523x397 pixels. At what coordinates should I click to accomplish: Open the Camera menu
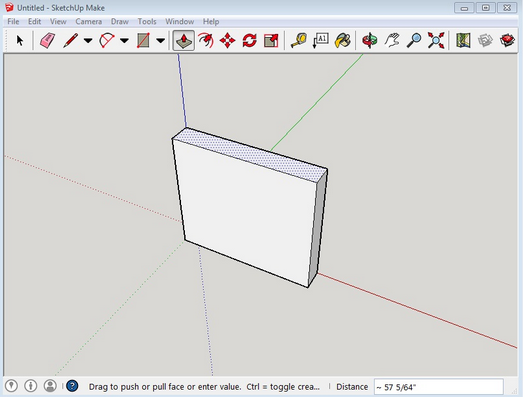click(88, 22)
